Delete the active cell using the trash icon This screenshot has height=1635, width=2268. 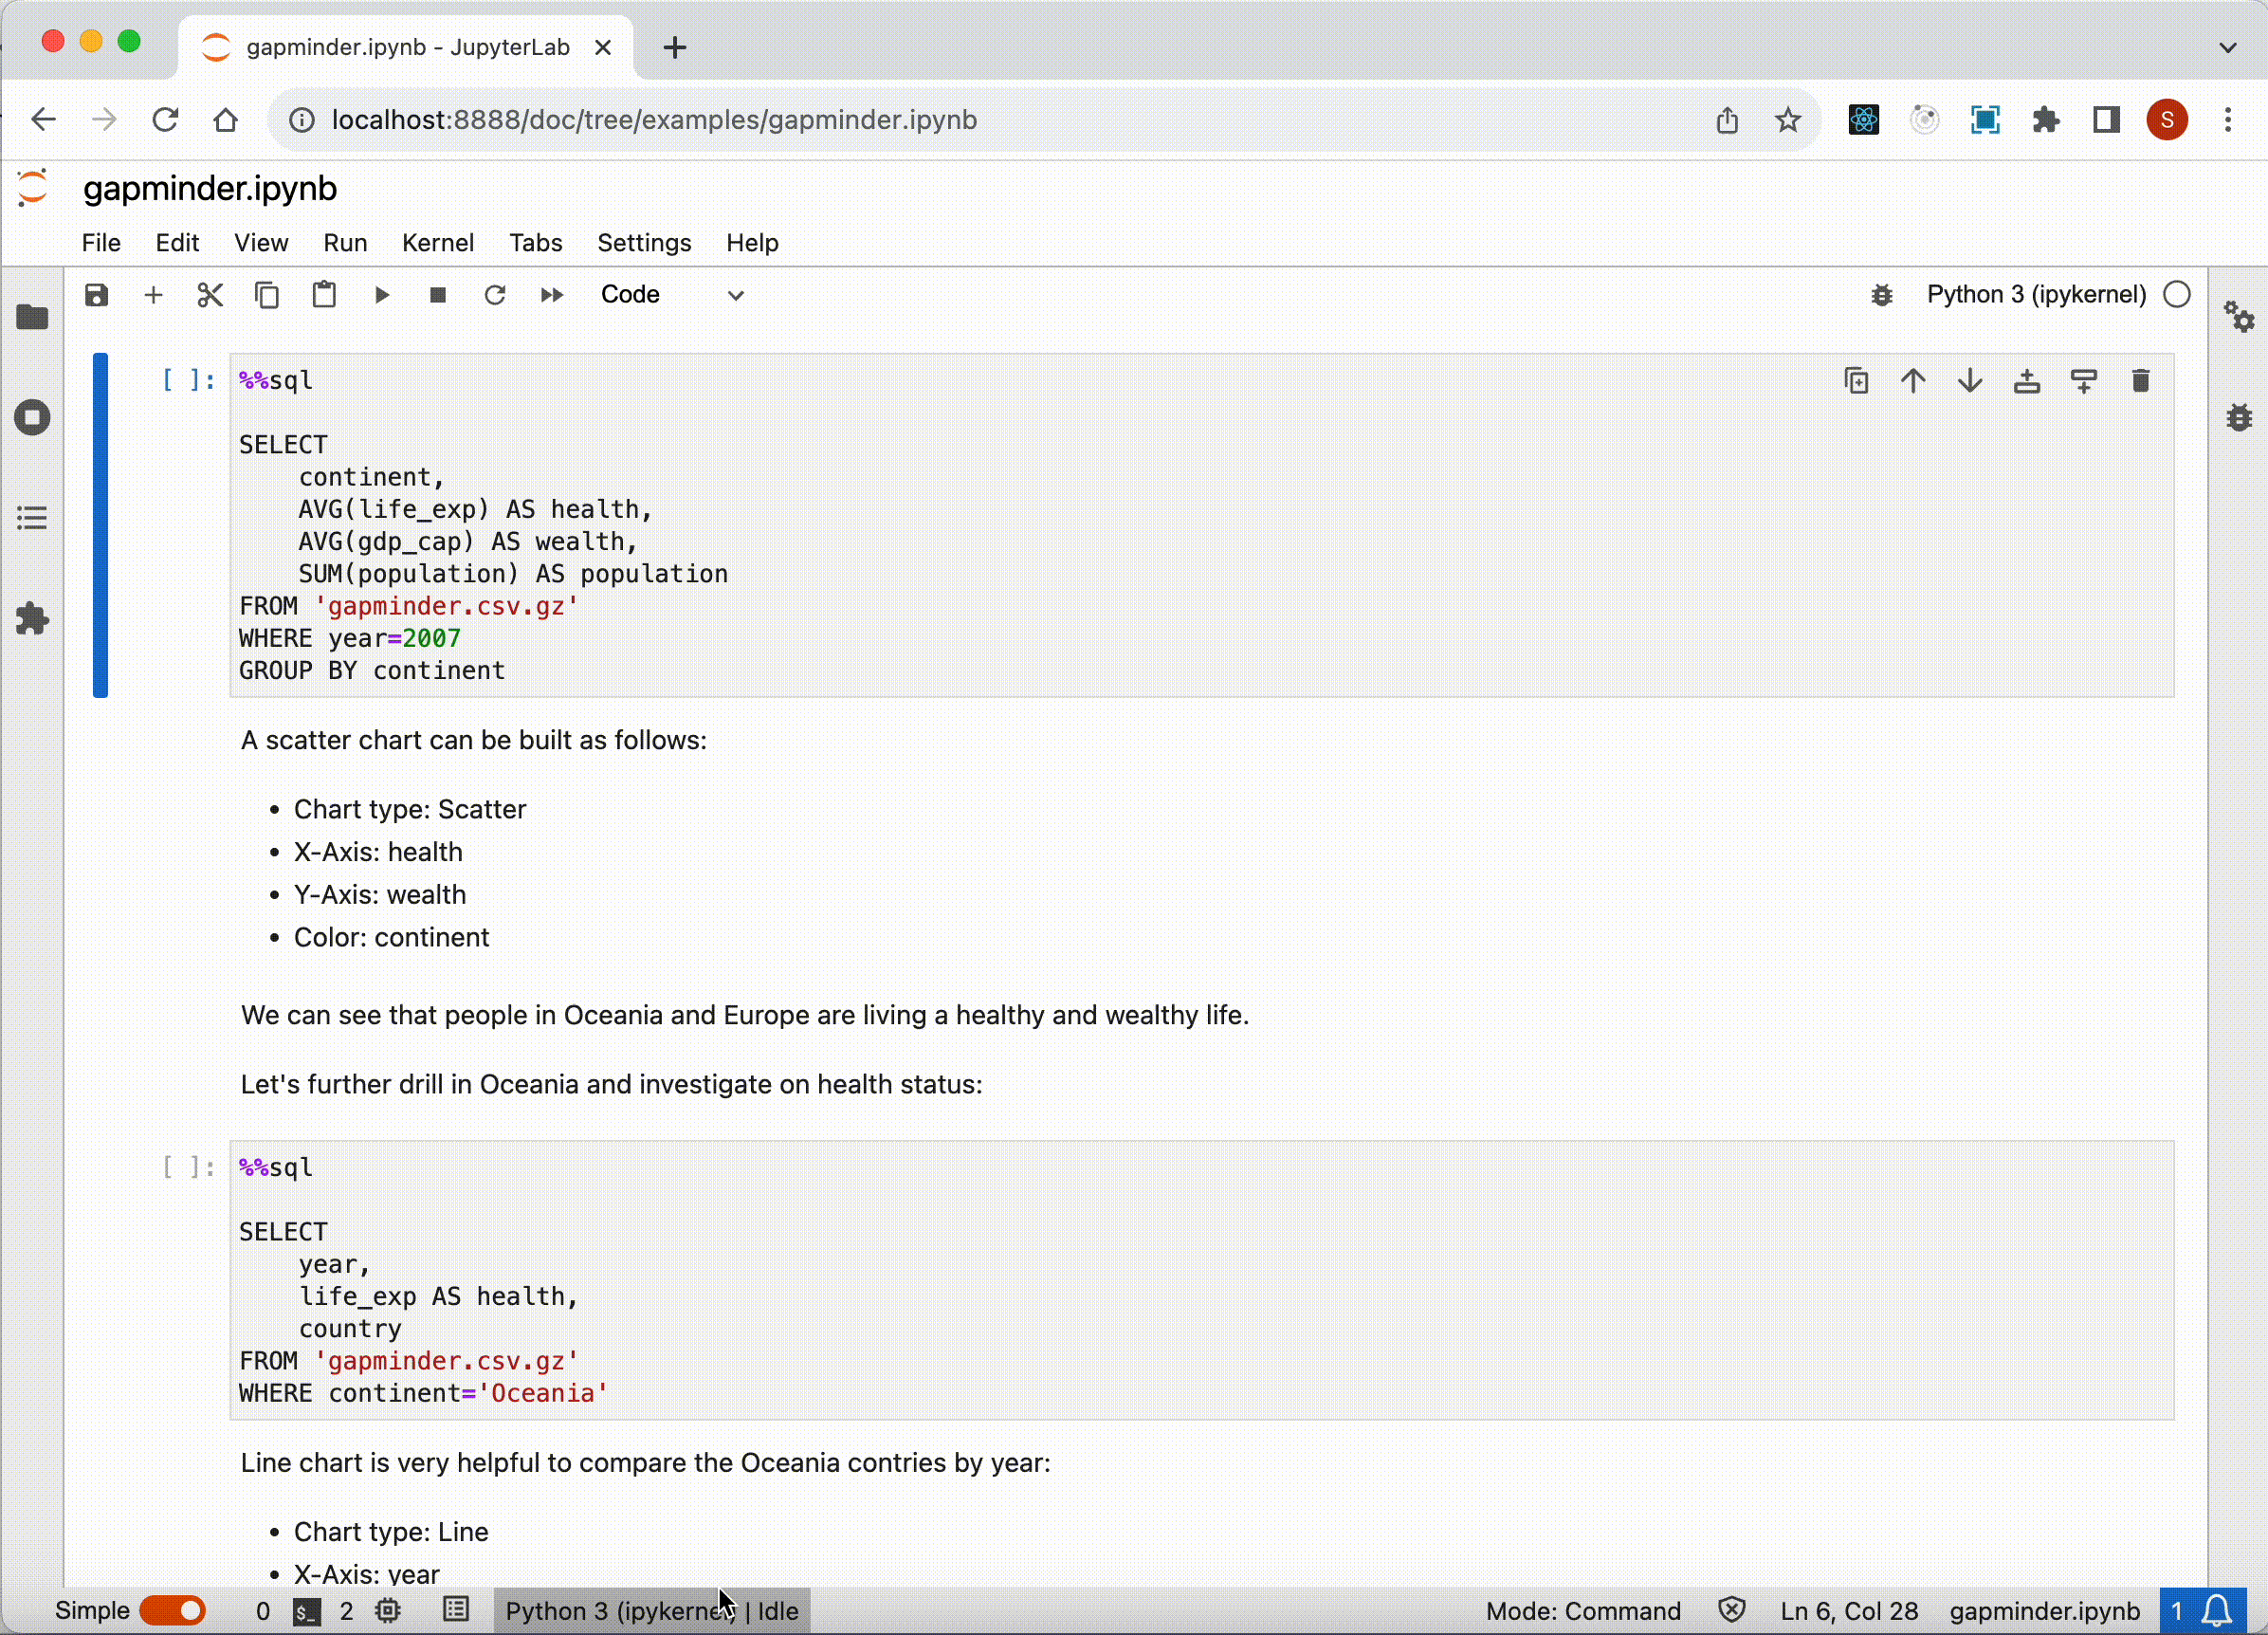pyautogui.click(x=2140, y=381)
